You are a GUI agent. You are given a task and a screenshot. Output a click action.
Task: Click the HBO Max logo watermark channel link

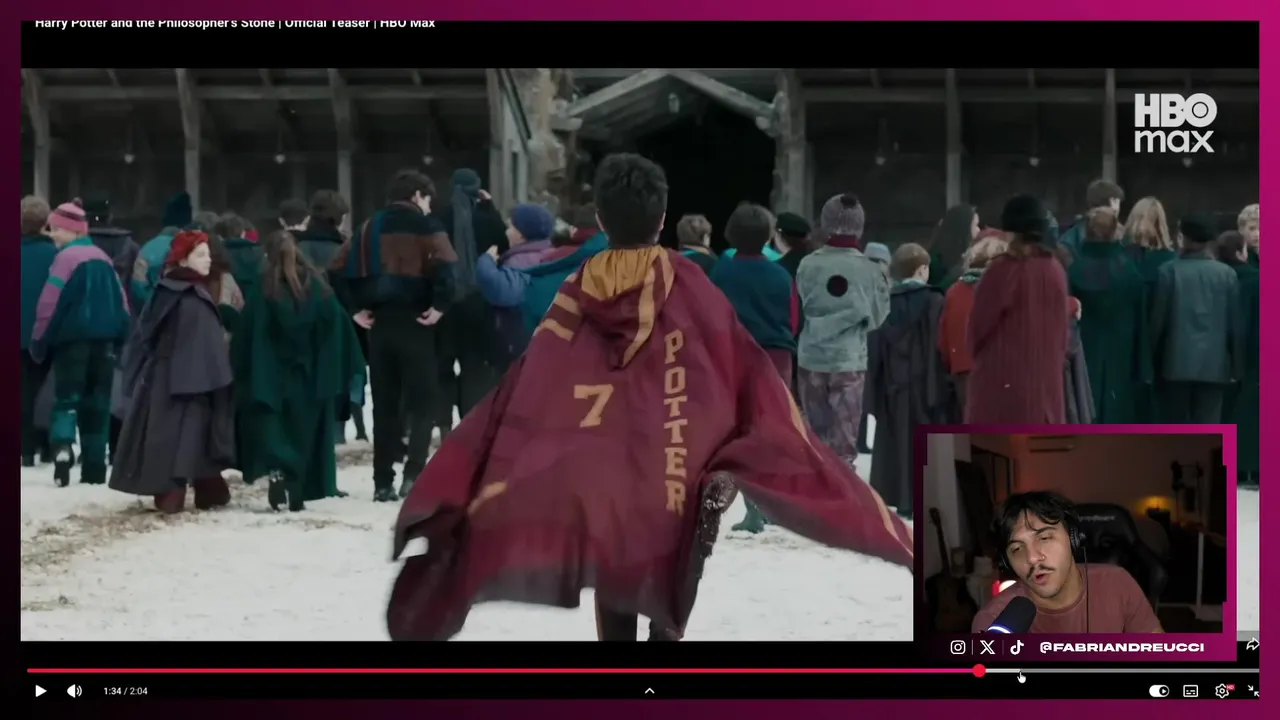point(1175,123)
